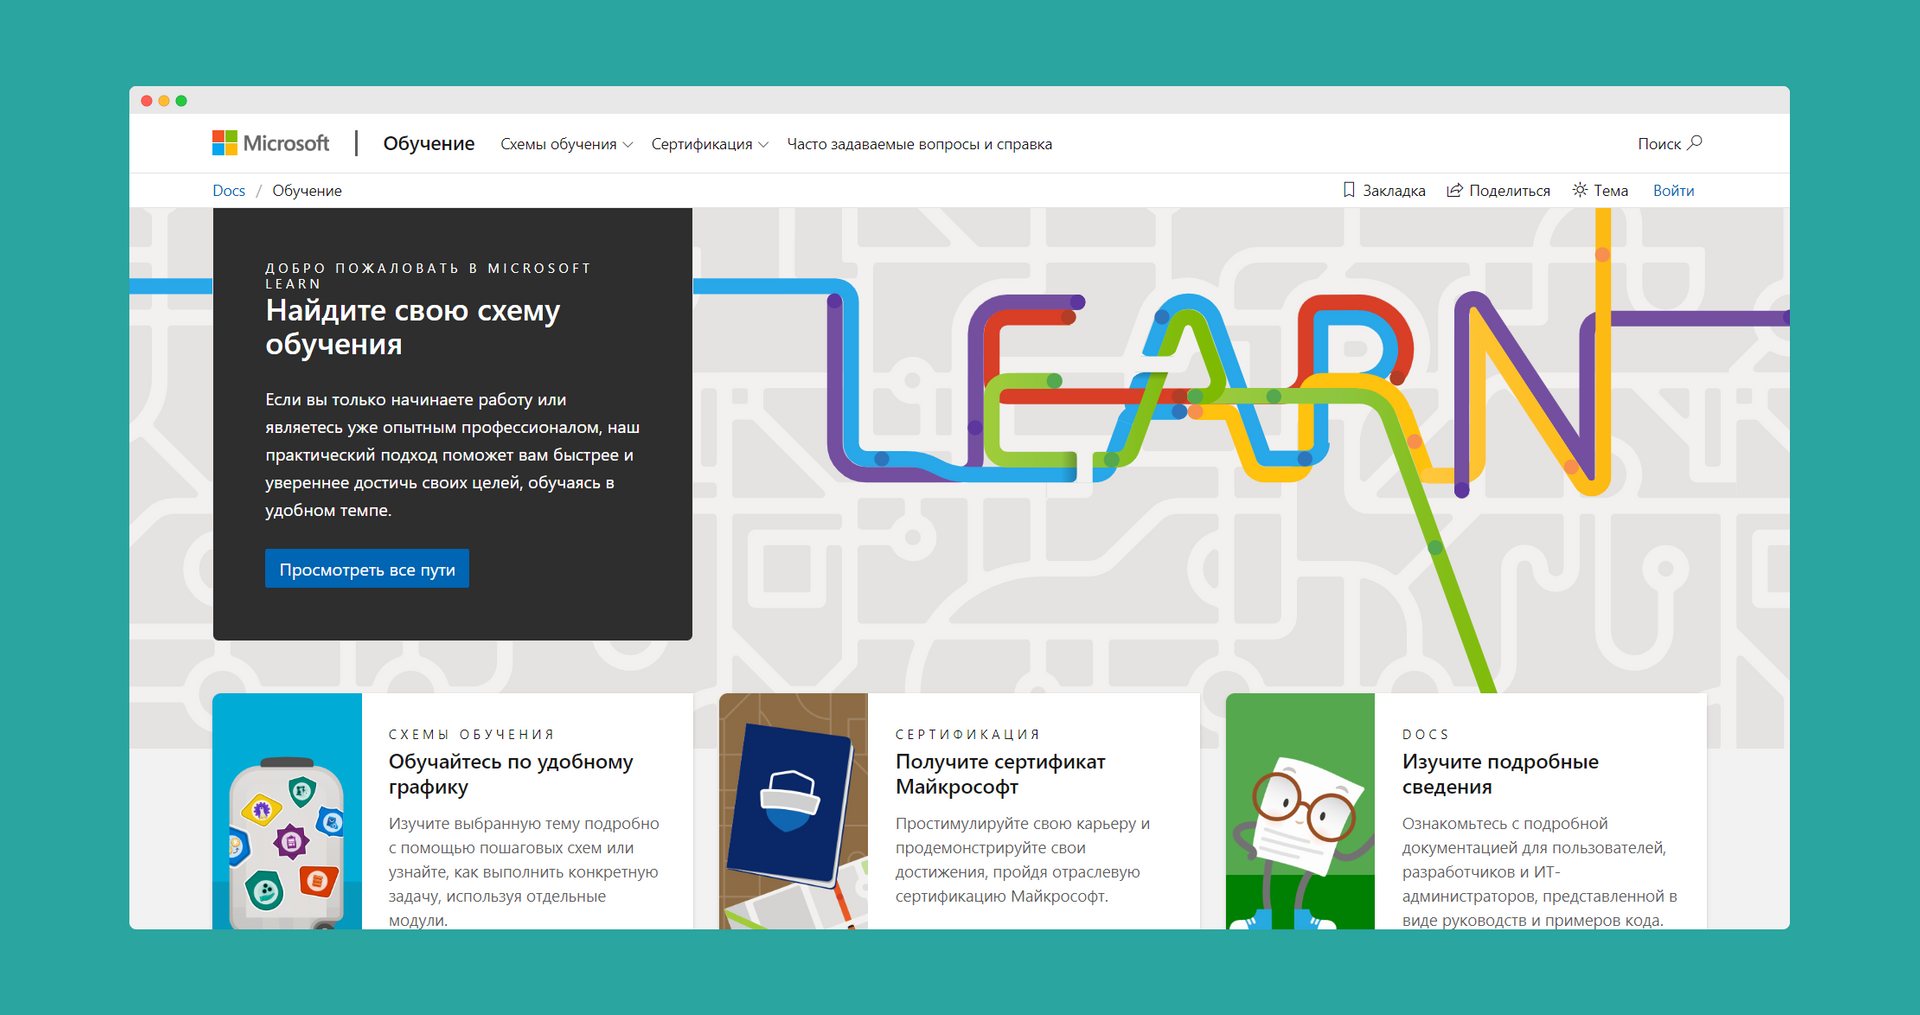Open the Обучайтесь по удобному графику card title
Viewport: 1920px width, 1015px height.
pos(511,774)
